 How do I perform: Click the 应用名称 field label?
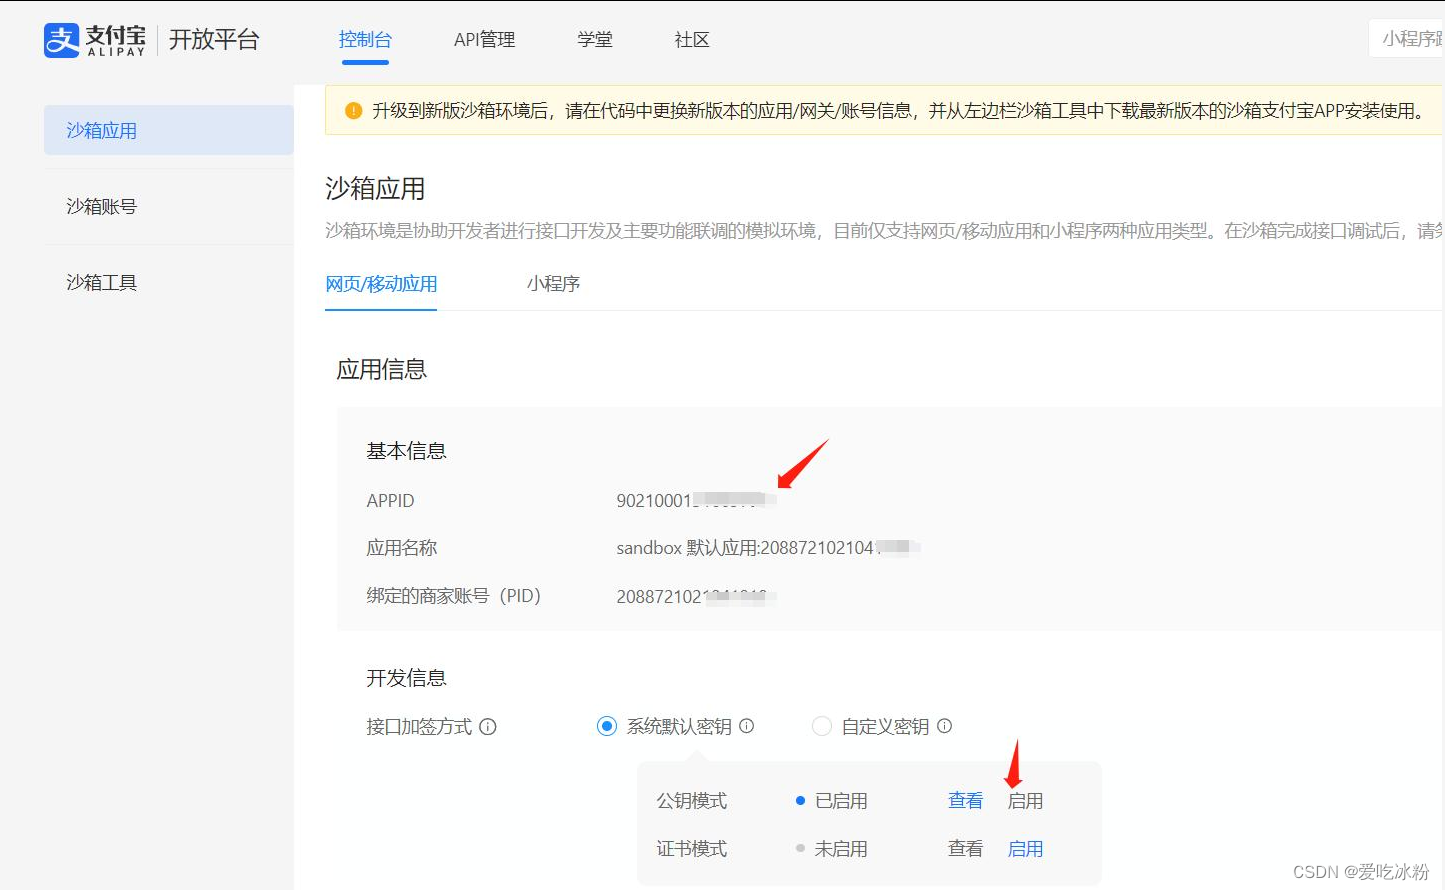(x=401, y=548)
